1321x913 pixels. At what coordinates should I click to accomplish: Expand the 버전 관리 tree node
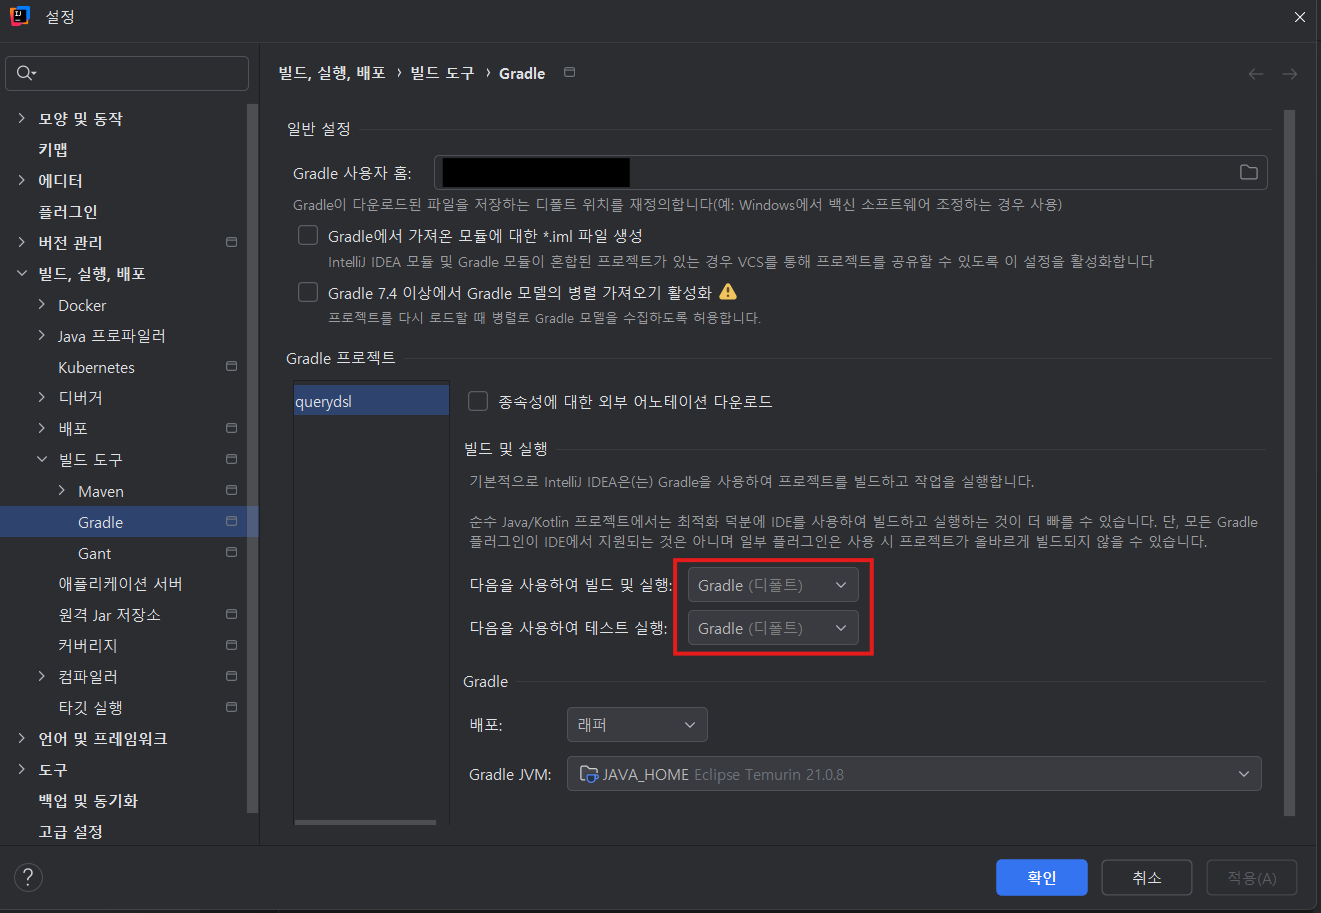[22, 242]
